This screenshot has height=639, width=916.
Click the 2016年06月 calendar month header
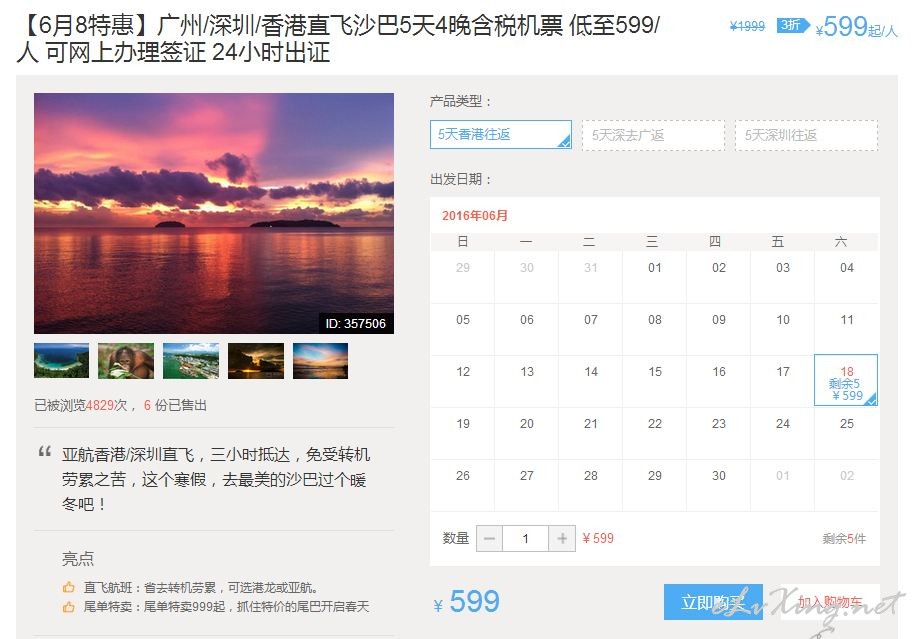pyautogui.click(x=475, y=216)
